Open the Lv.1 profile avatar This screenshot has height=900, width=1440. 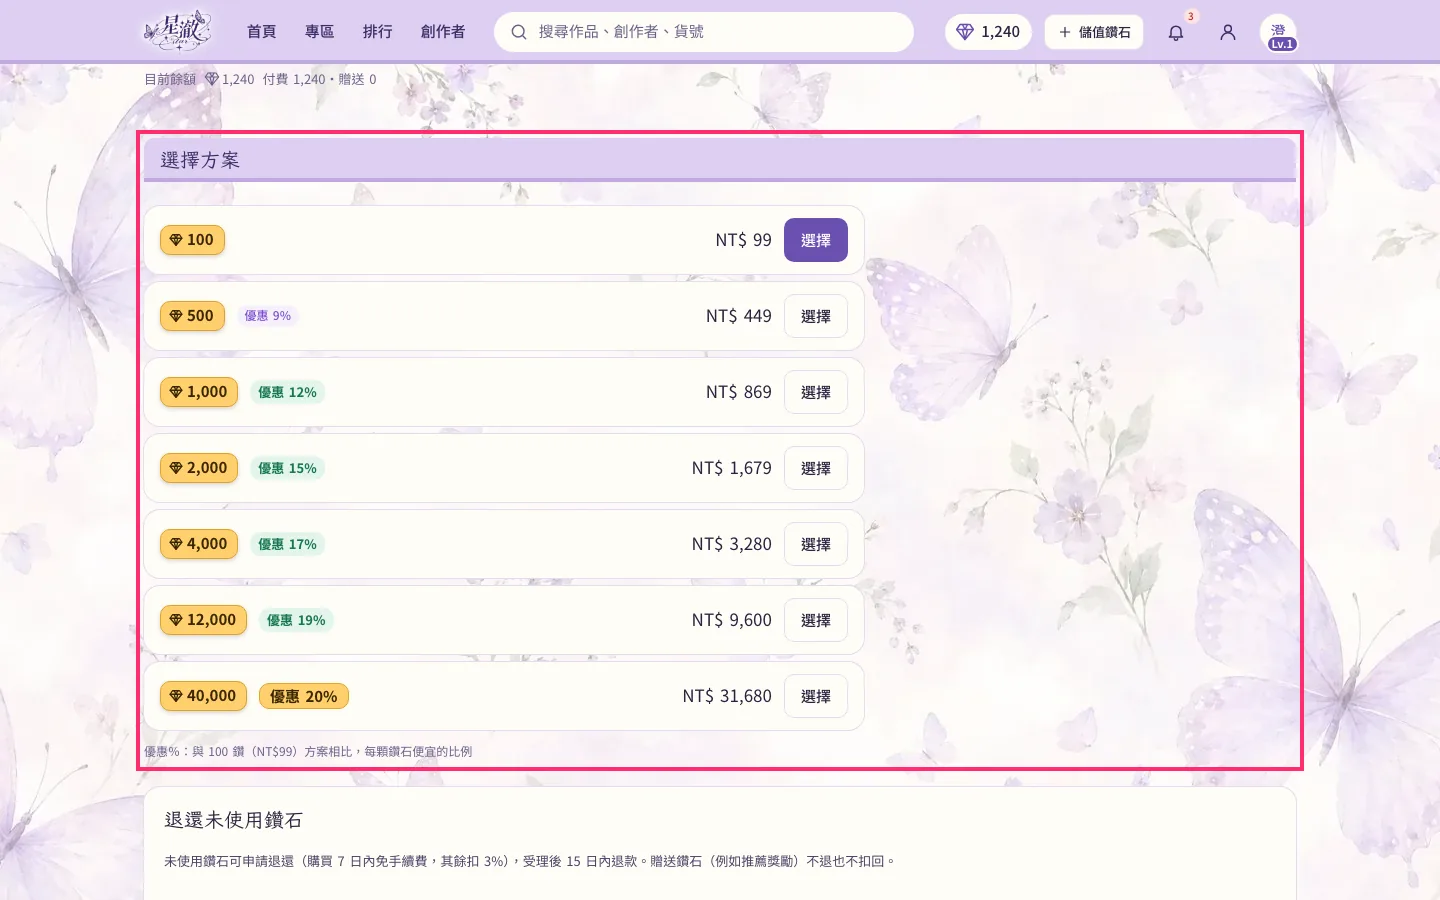coord(1278,32)
